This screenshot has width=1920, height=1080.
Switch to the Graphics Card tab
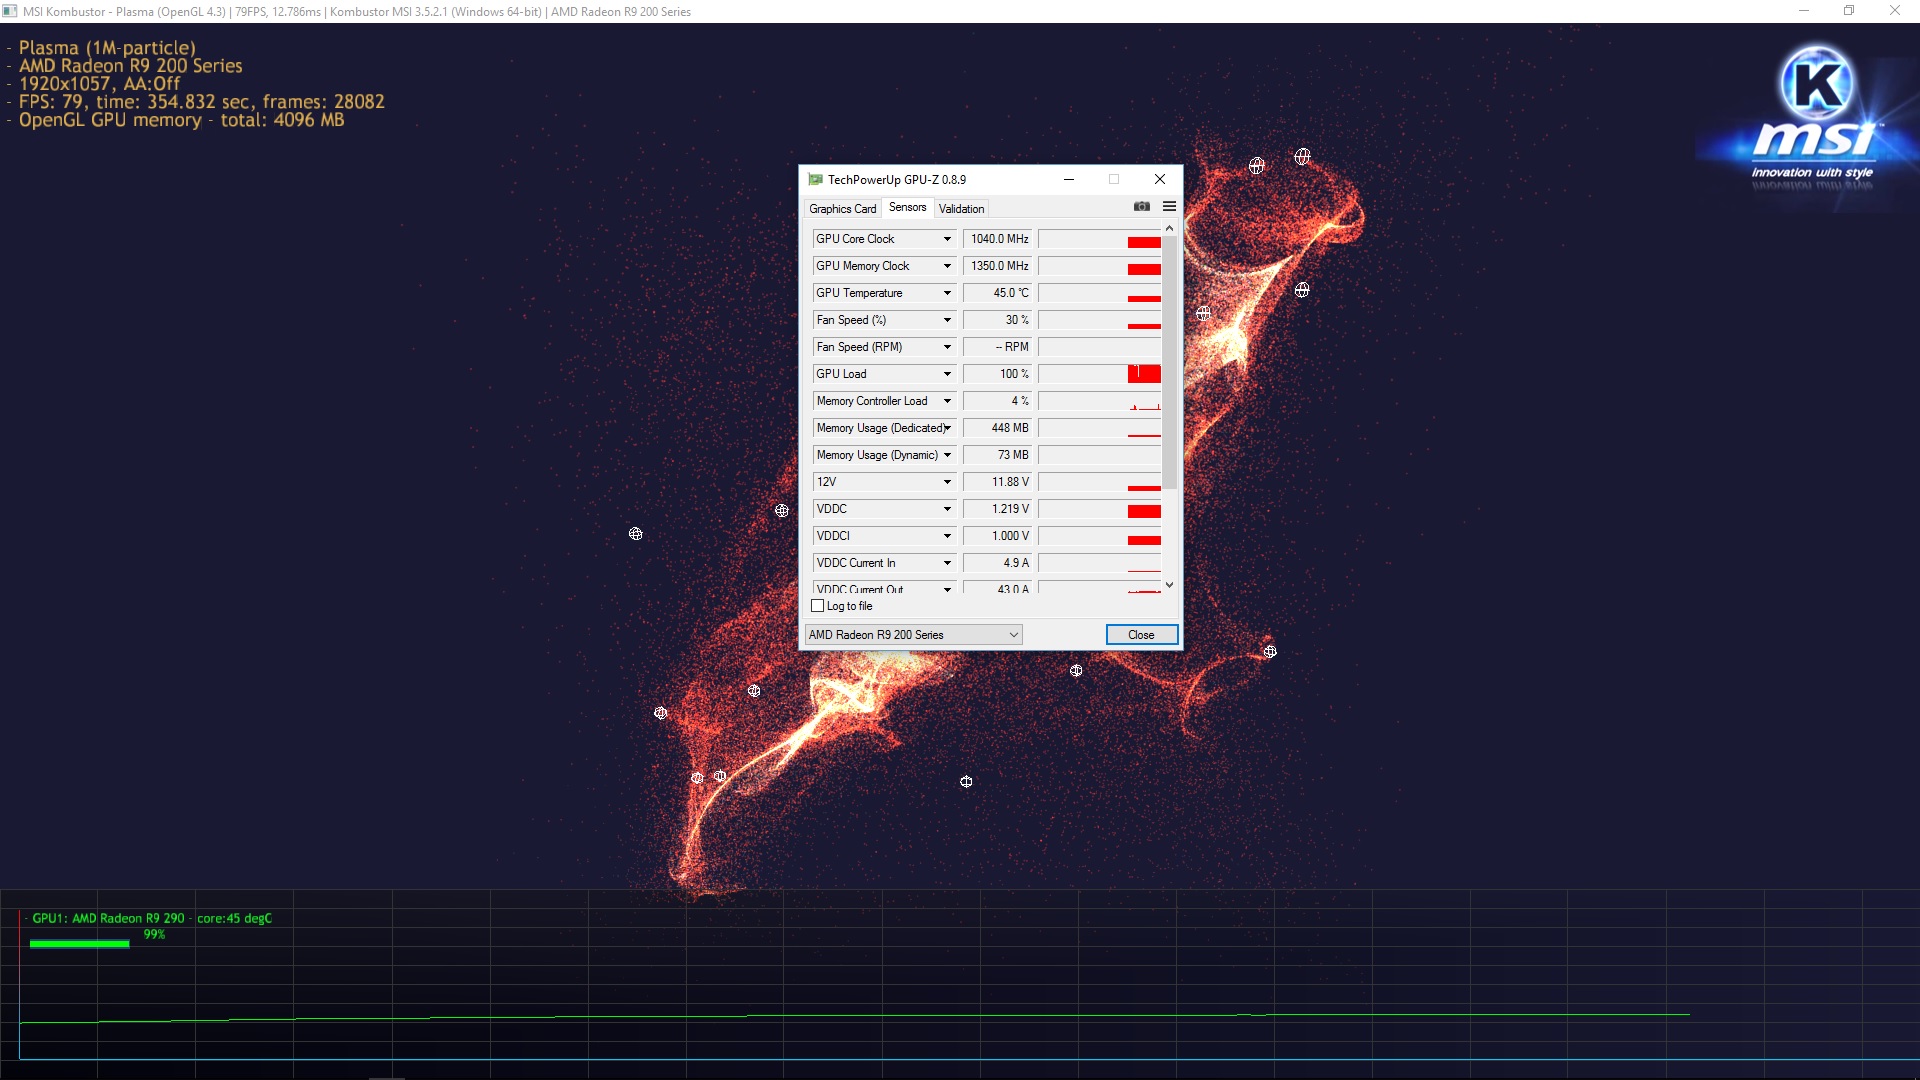842,209
